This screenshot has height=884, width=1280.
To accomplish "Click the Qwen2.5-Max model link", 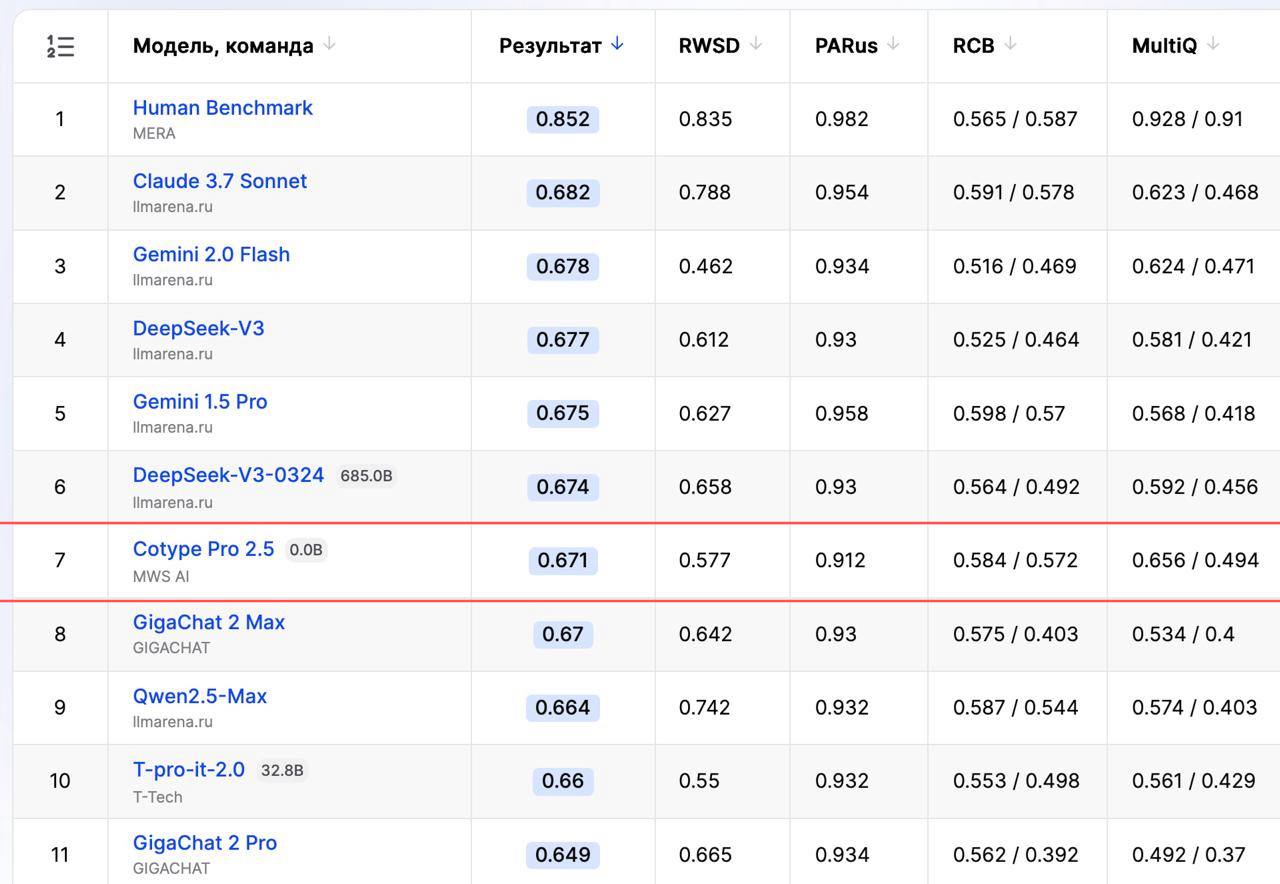I will 199,696.
